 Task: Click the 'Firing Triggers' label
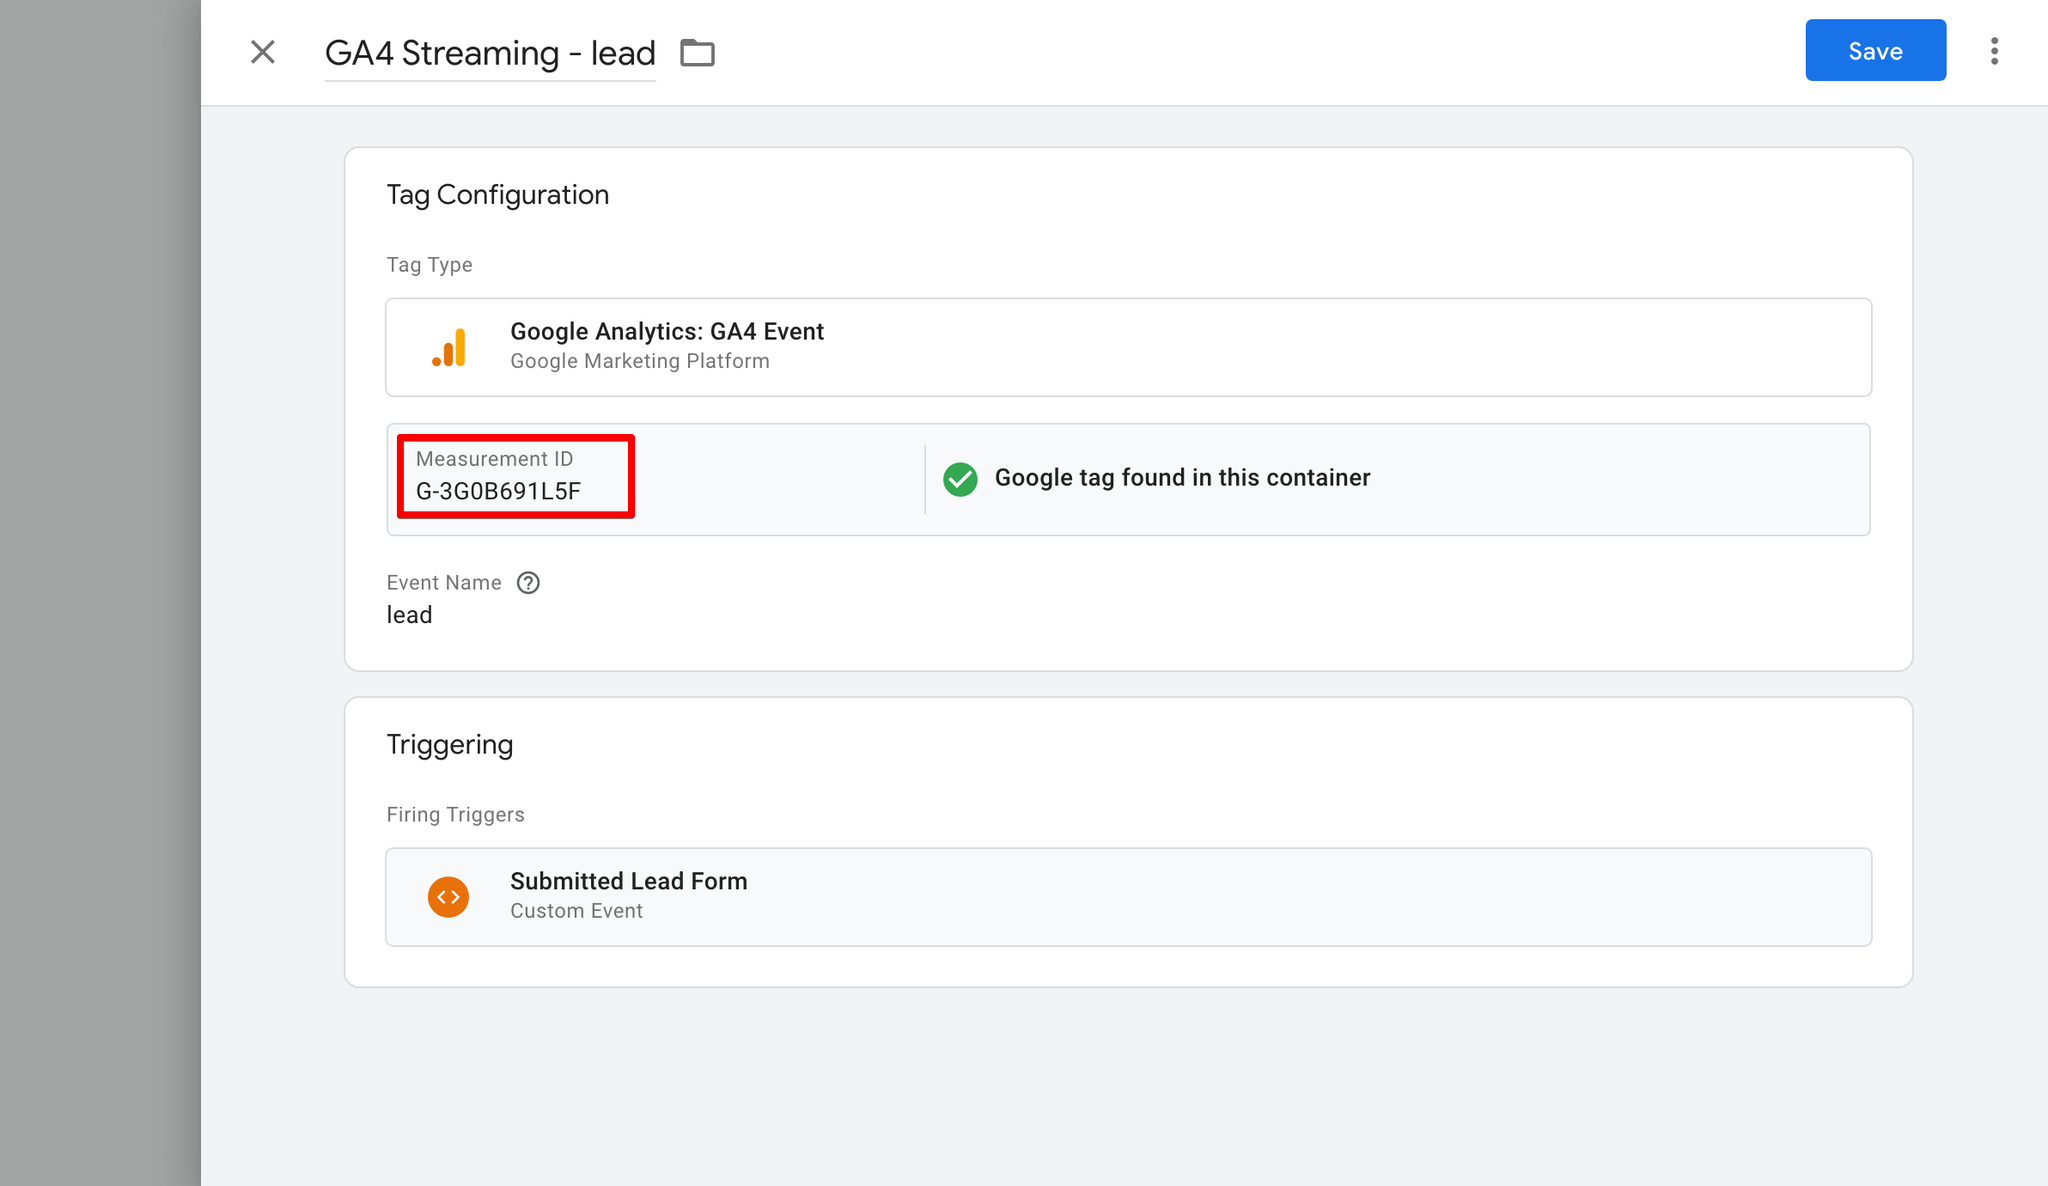click(455, 815)
